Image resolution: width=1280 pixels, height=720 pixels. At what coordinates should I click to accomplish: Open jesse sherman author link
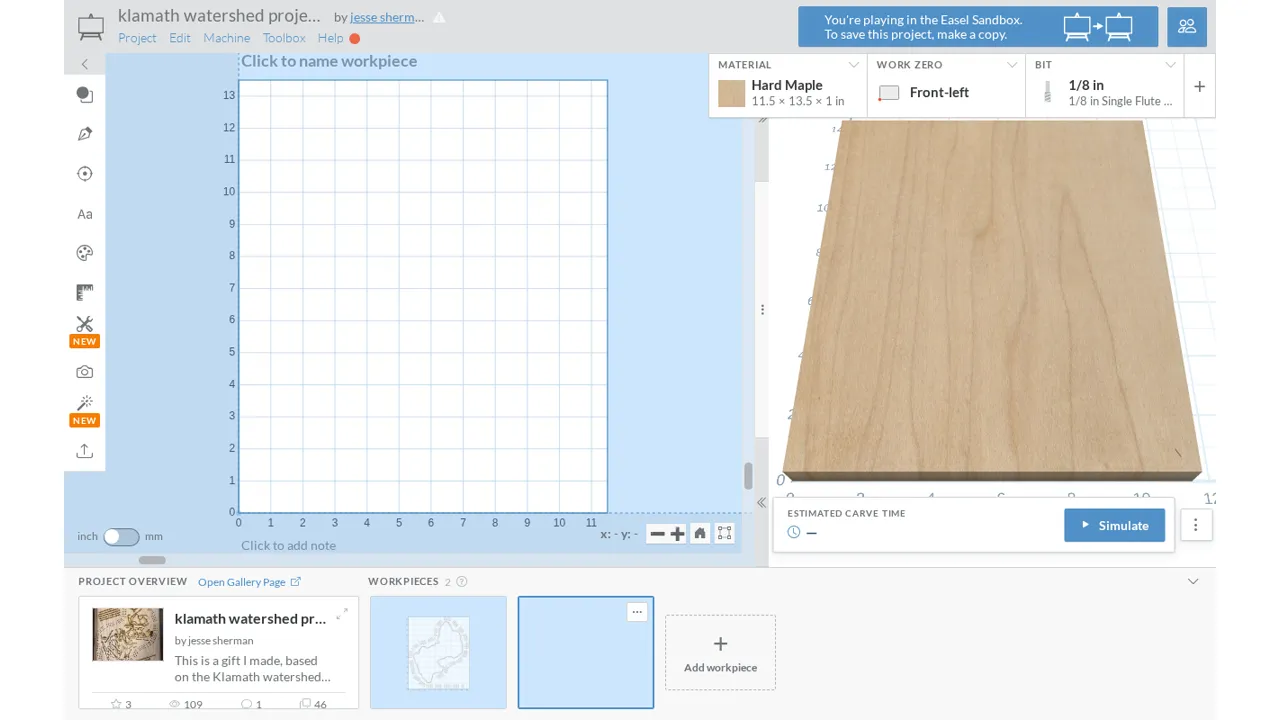[387, 17]
